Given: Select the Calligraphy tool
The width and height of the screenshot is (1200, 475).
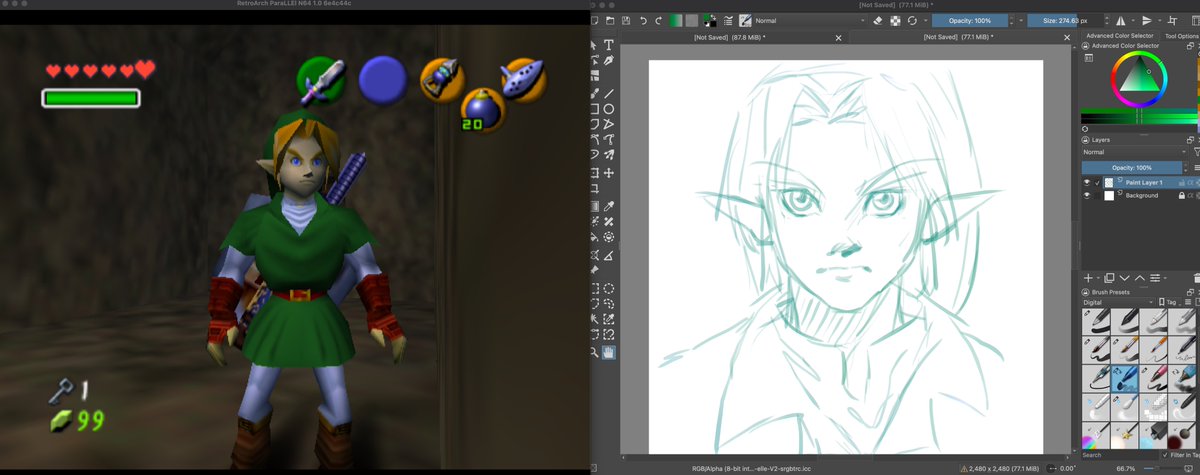Looking at the screenshot, I should pos(608,61).
